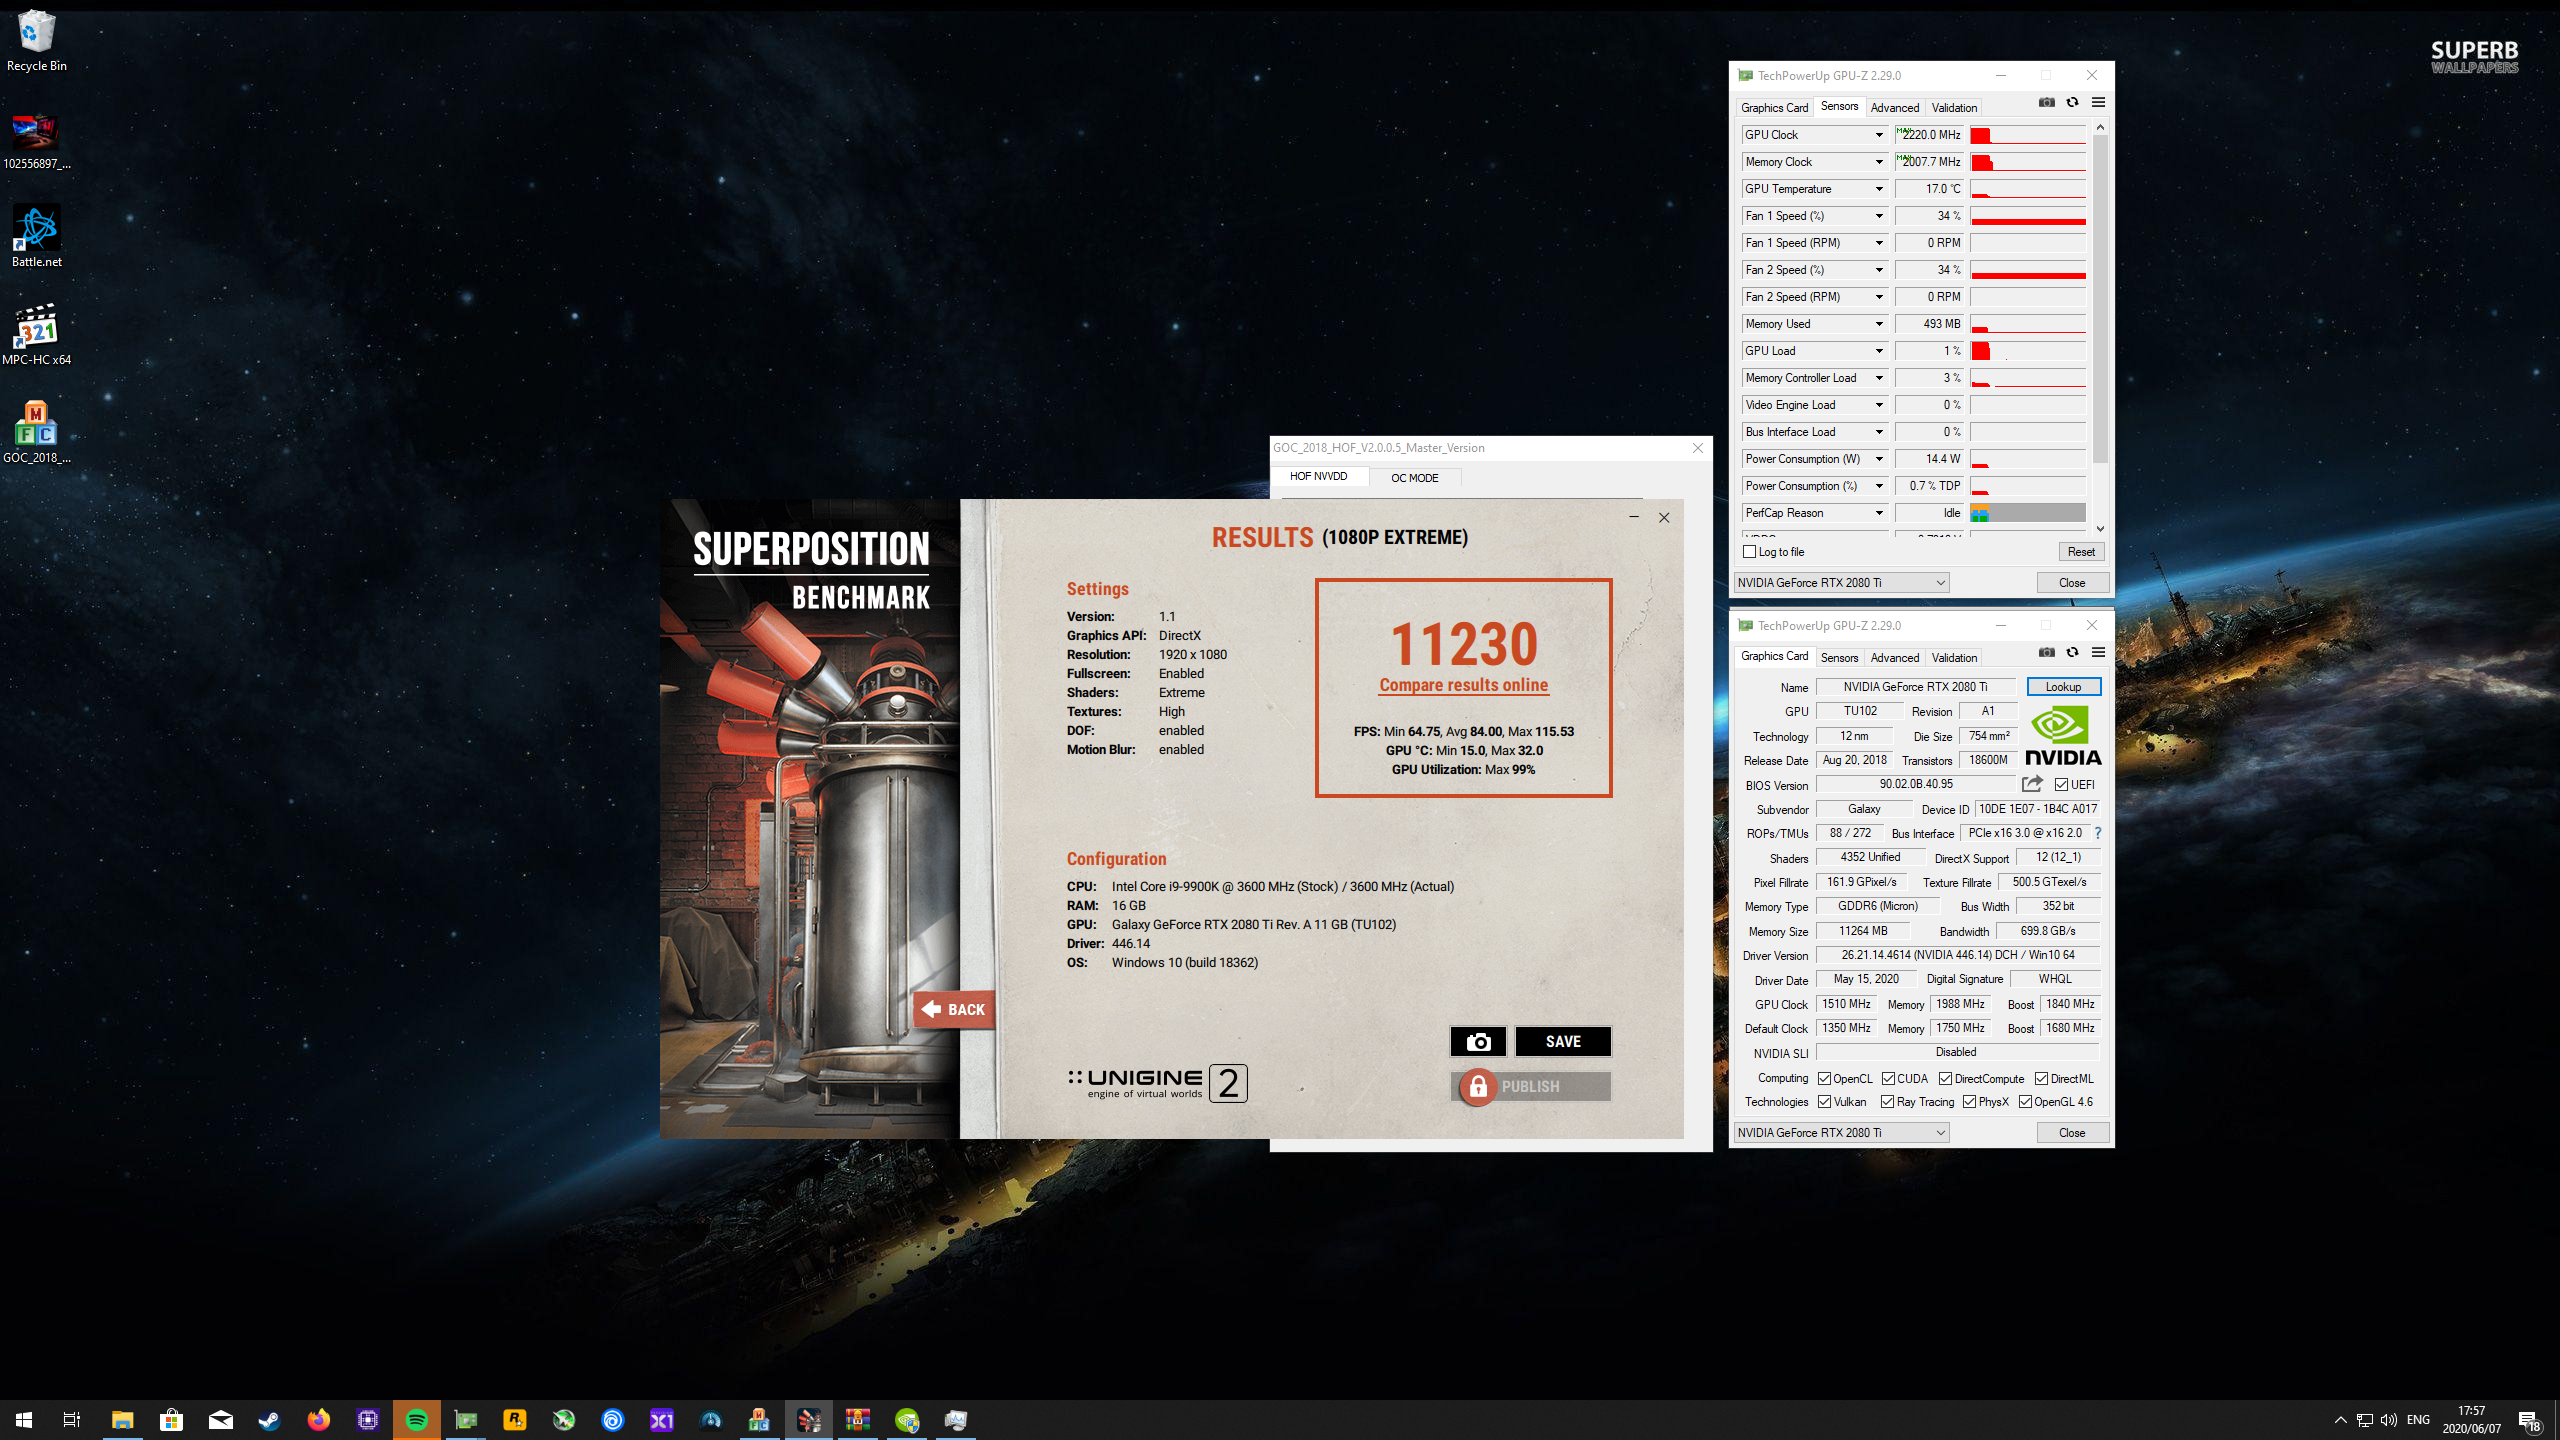Expand the Memory Clock sensor dropdown
The width and height of the screenshot is (2560, 1440).
click(x=1879, y=162)
